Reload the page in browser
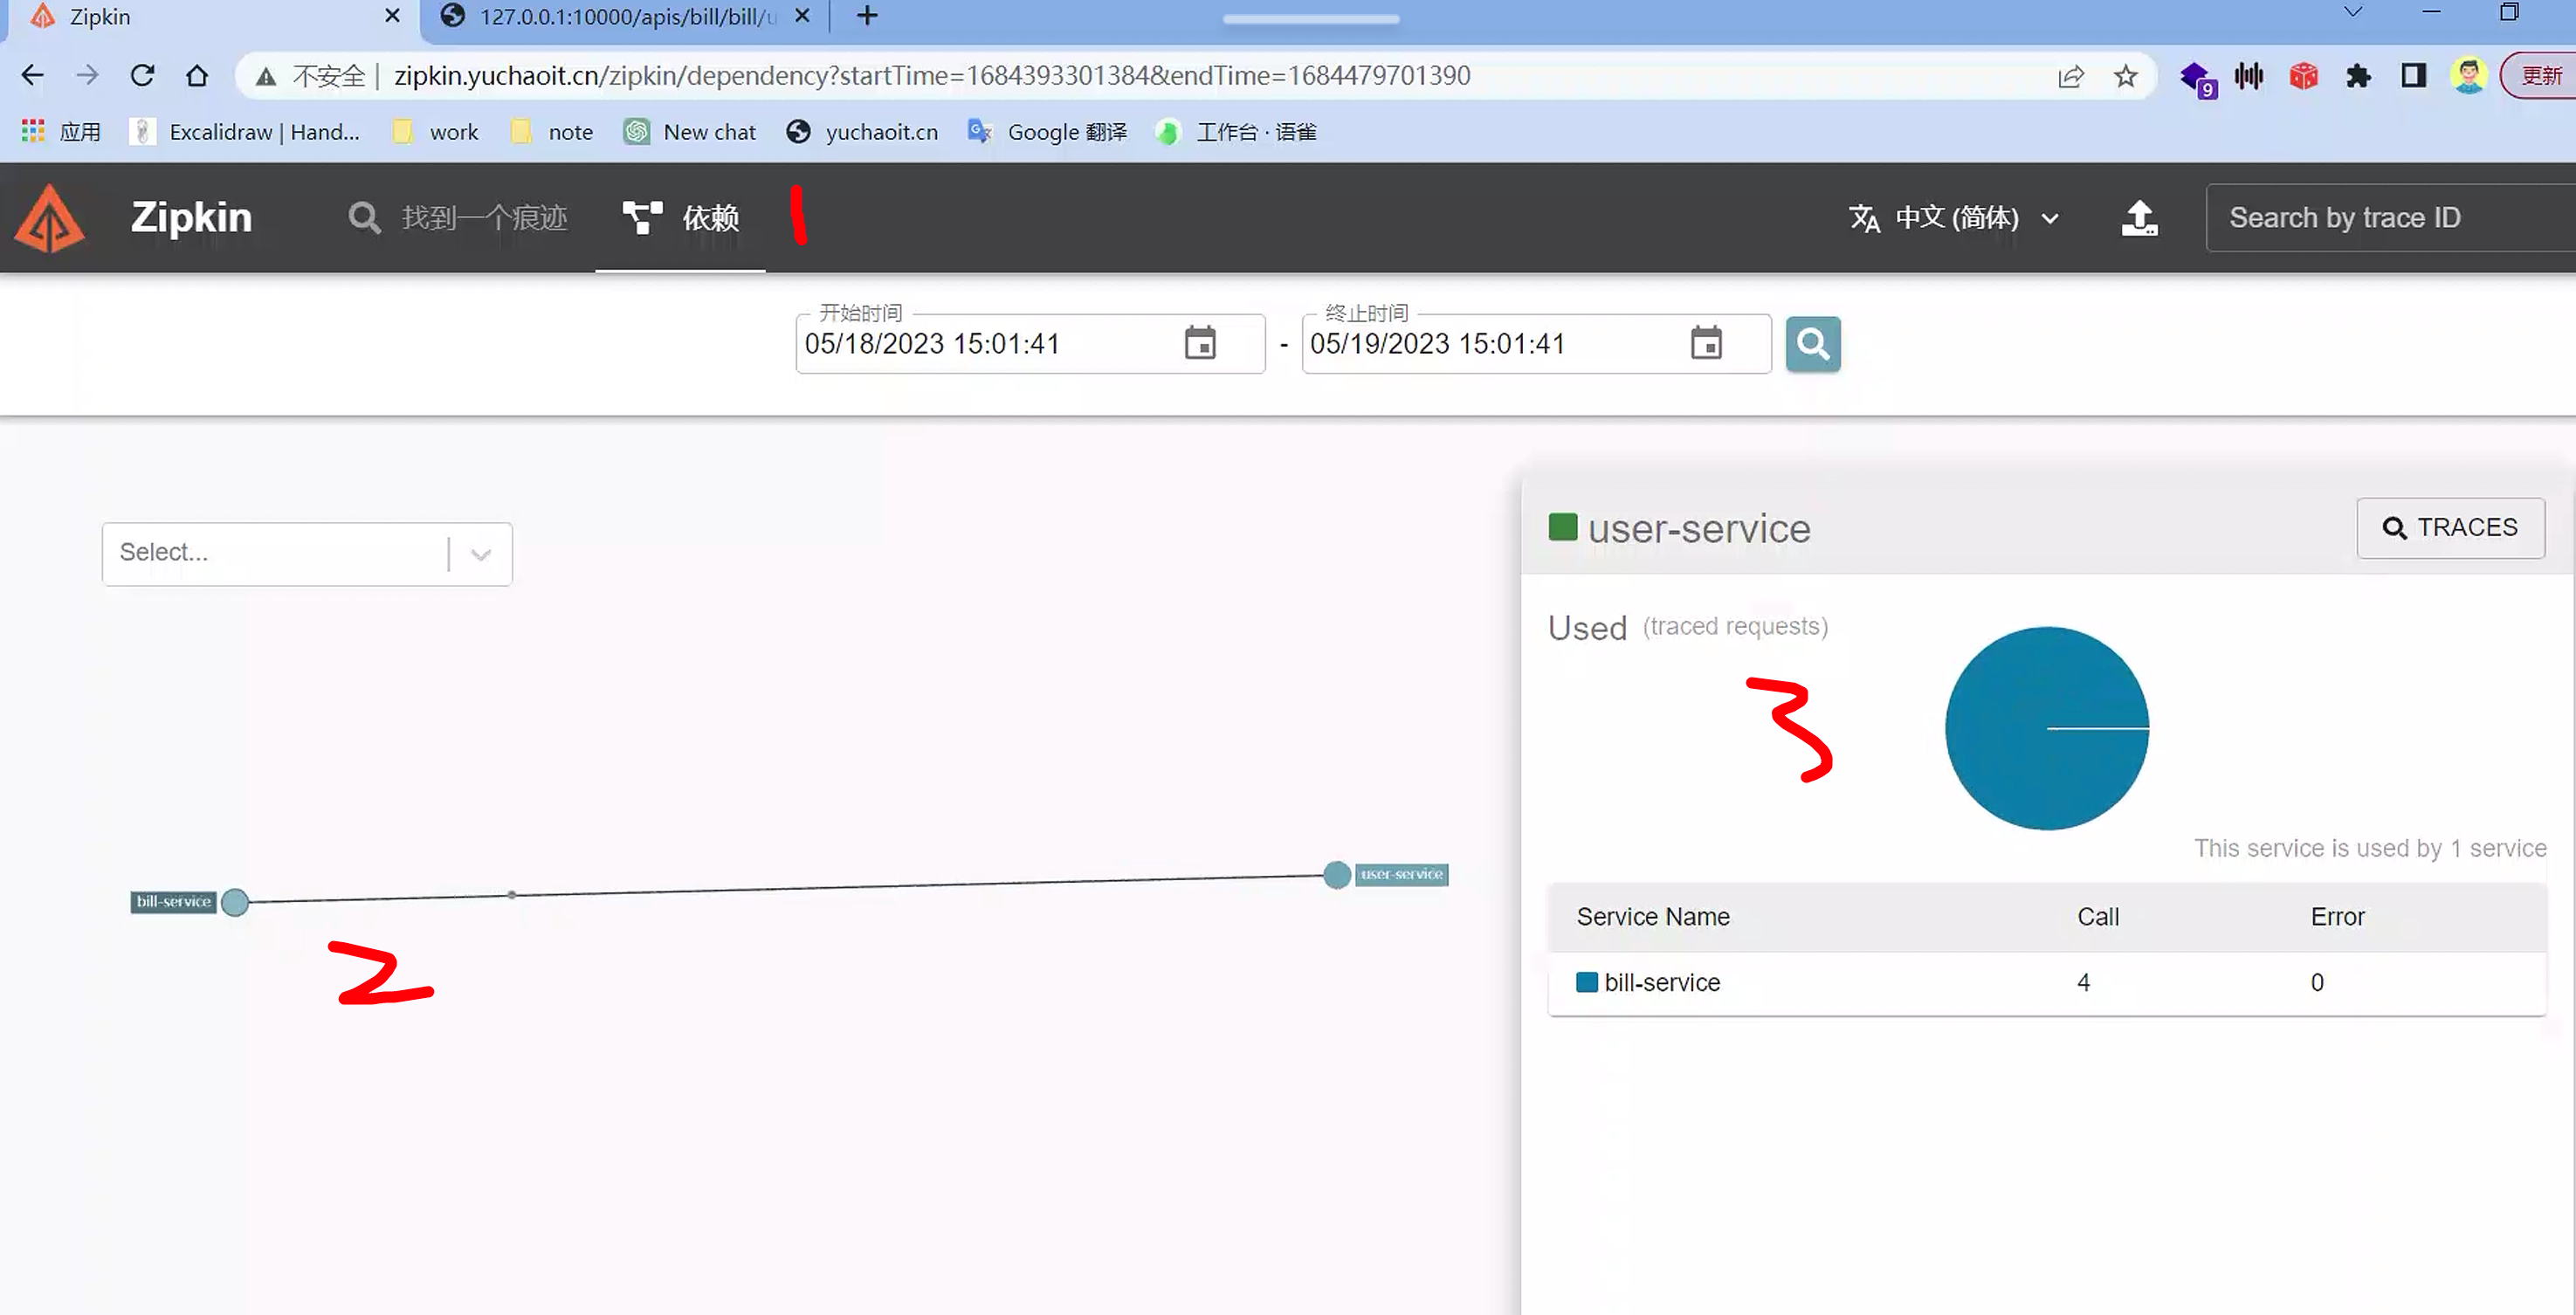Screen dimensions: 2576x1315 click(142, 76)
